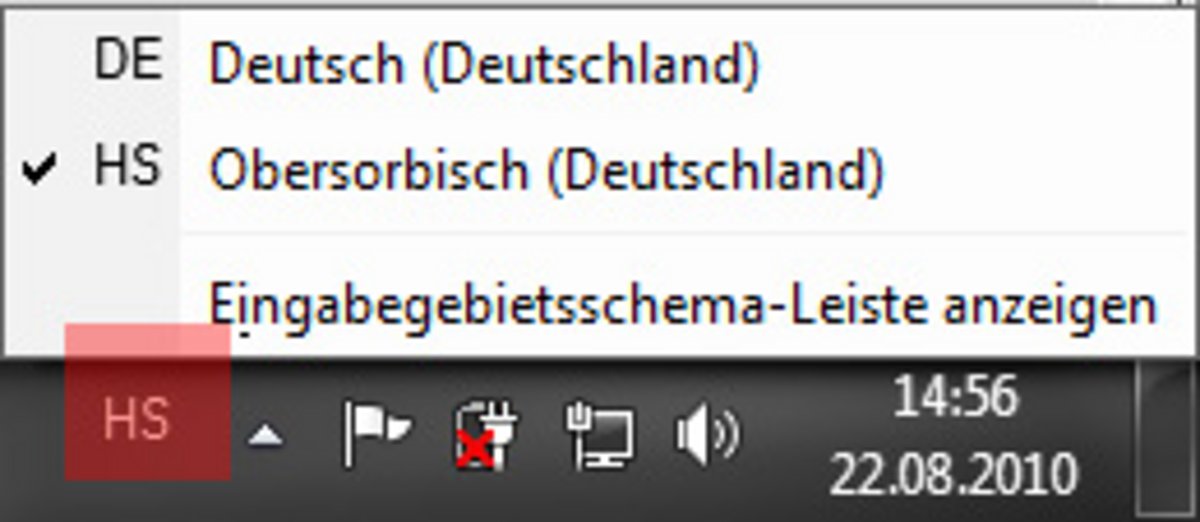This screenshot has width=1200, height=522.
Task: Click the HS abbreviation in language menu
Action: click(127, 166)
